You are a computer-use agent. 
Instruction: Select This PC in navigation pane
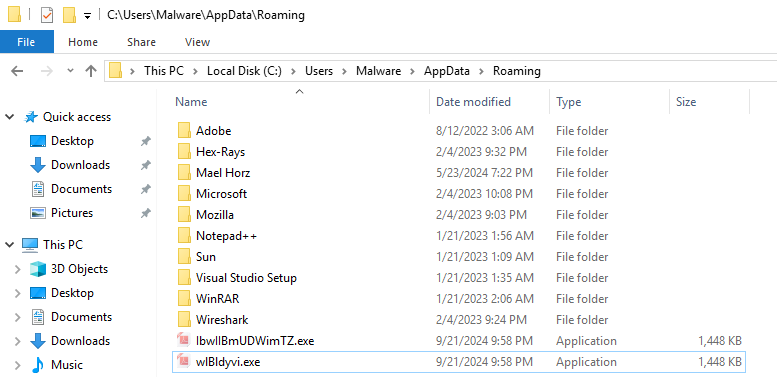click(x=62, y=244)
